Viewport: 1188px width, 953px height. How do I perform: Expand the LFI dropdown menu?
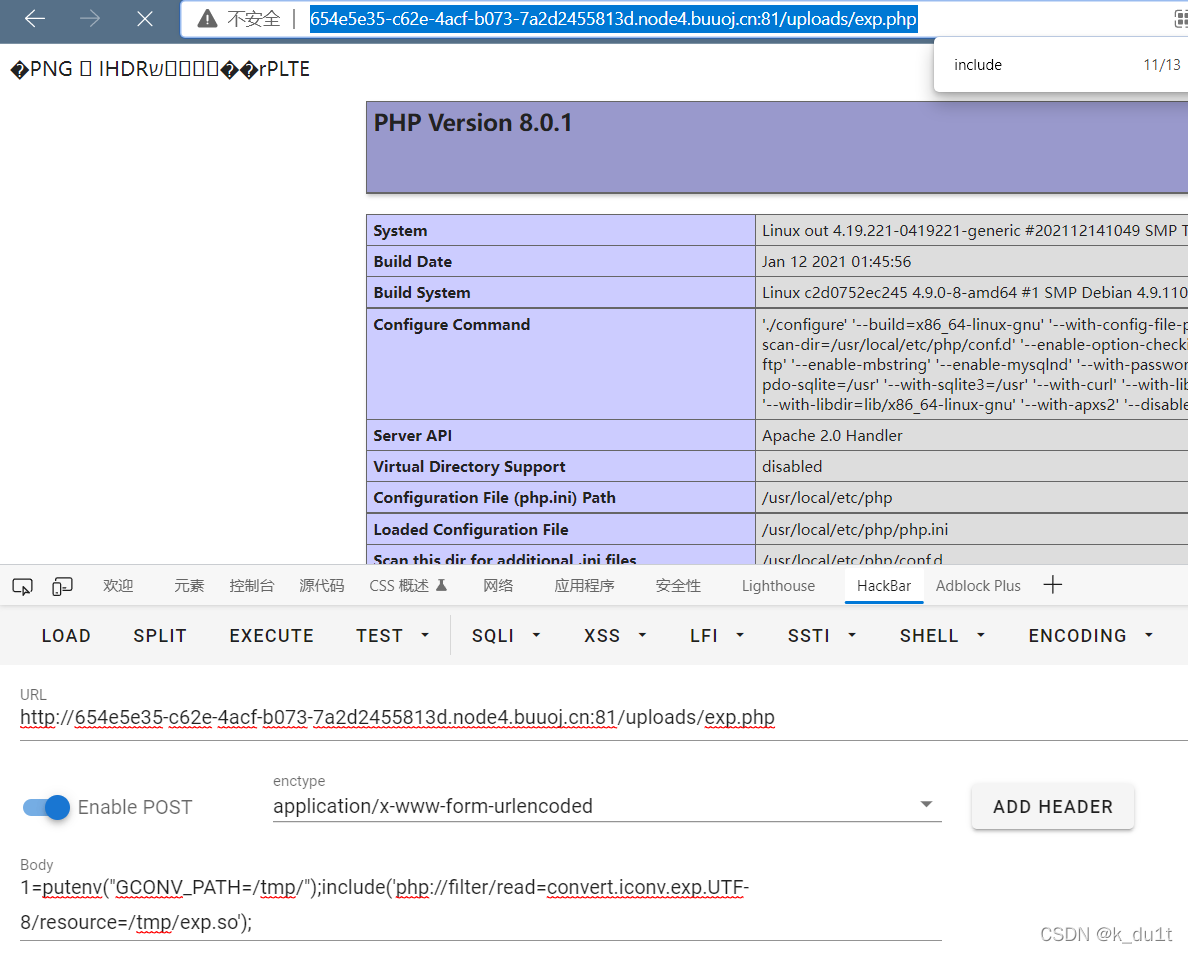pos(717,636)
